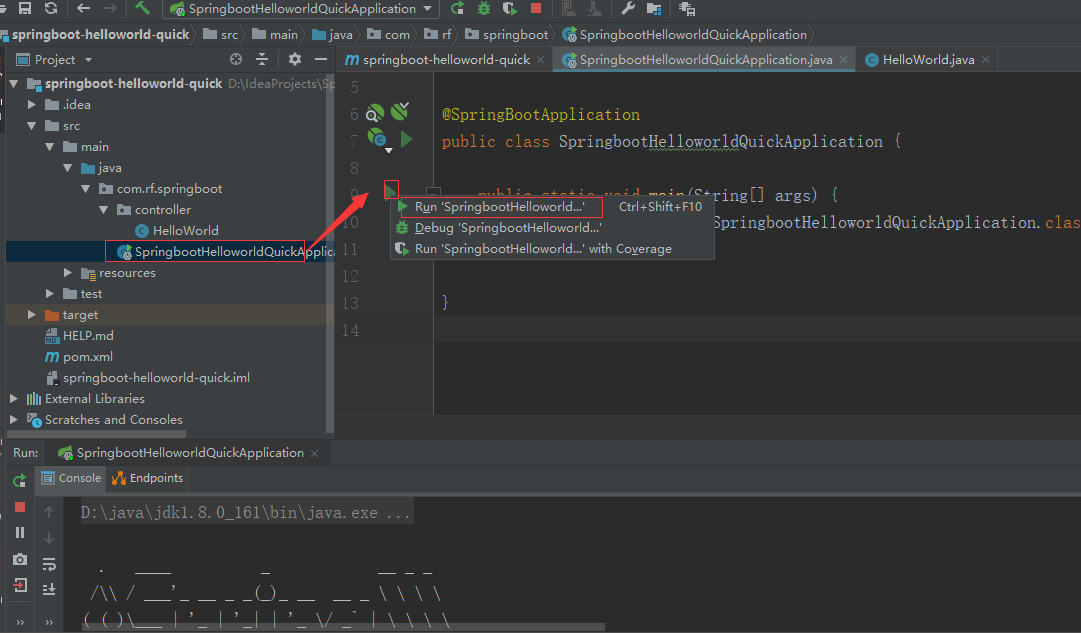1081x633 pixels.
Task: Switch to springboot-helloworld-quick pom tab
Action: 445,60
